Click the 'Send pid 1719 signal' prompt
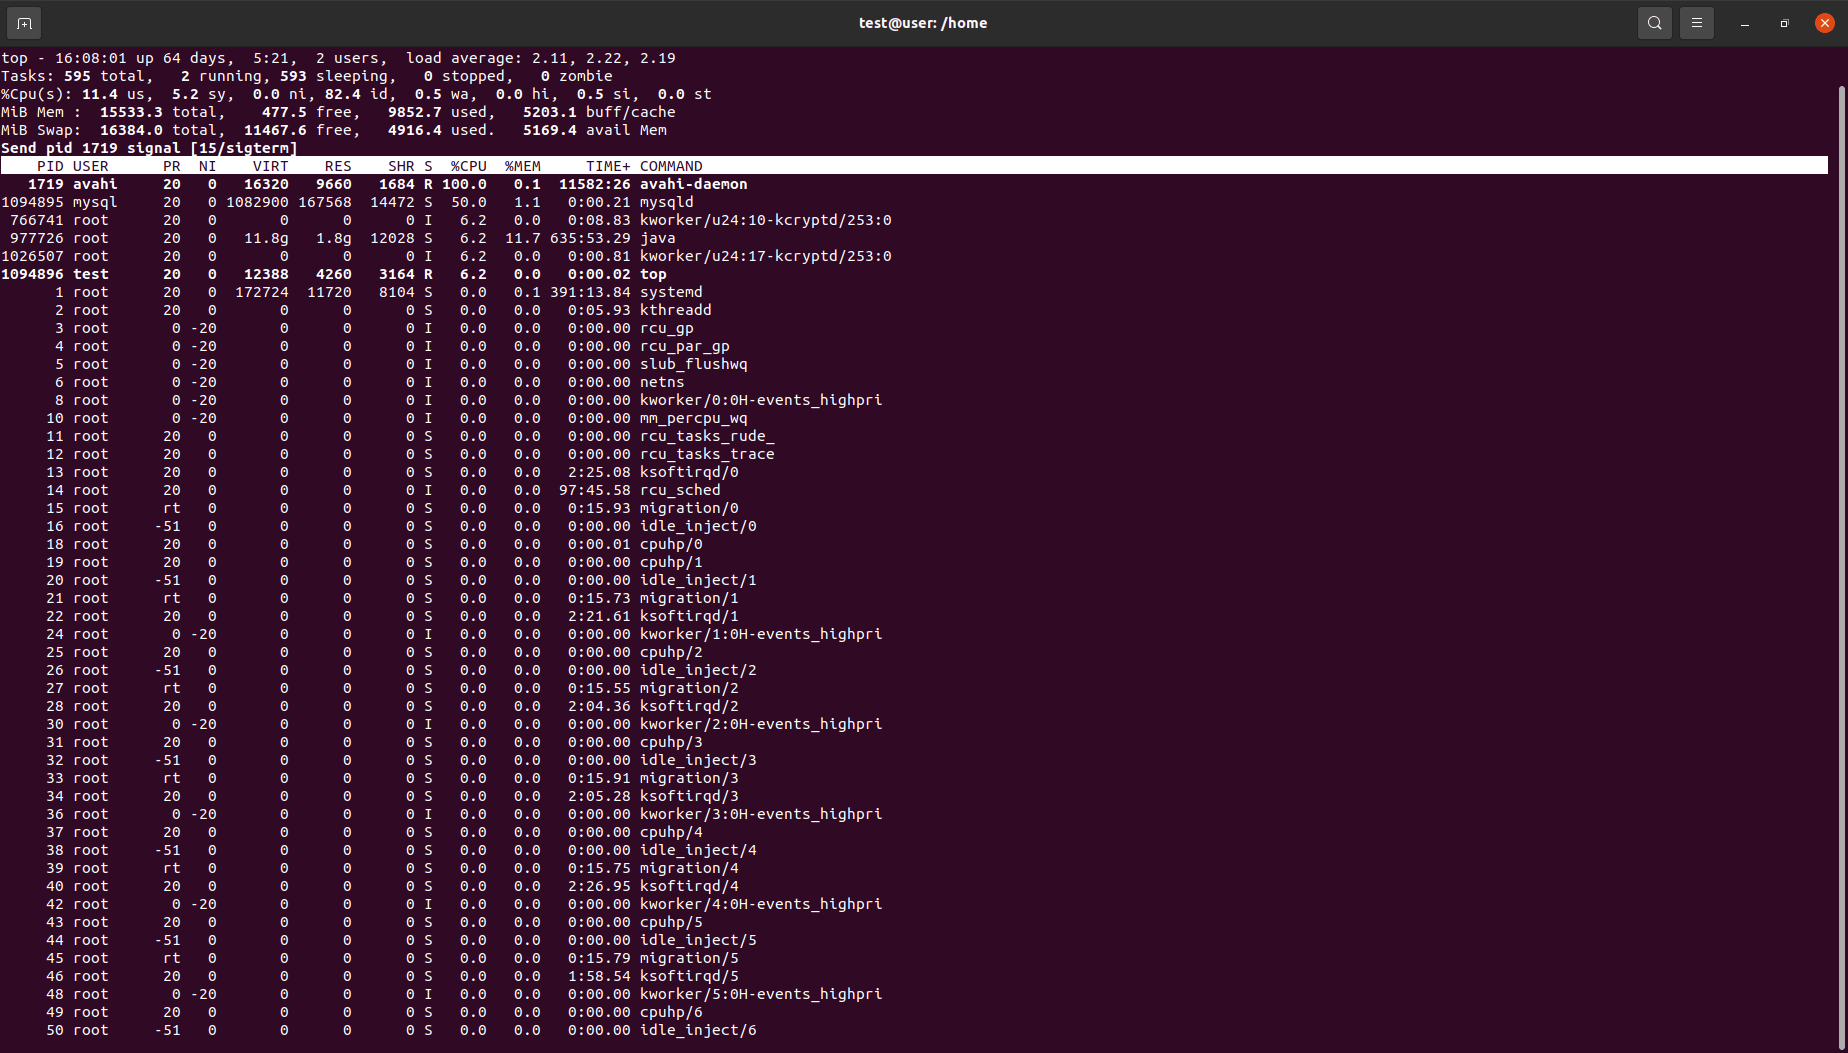 point(149,148)
